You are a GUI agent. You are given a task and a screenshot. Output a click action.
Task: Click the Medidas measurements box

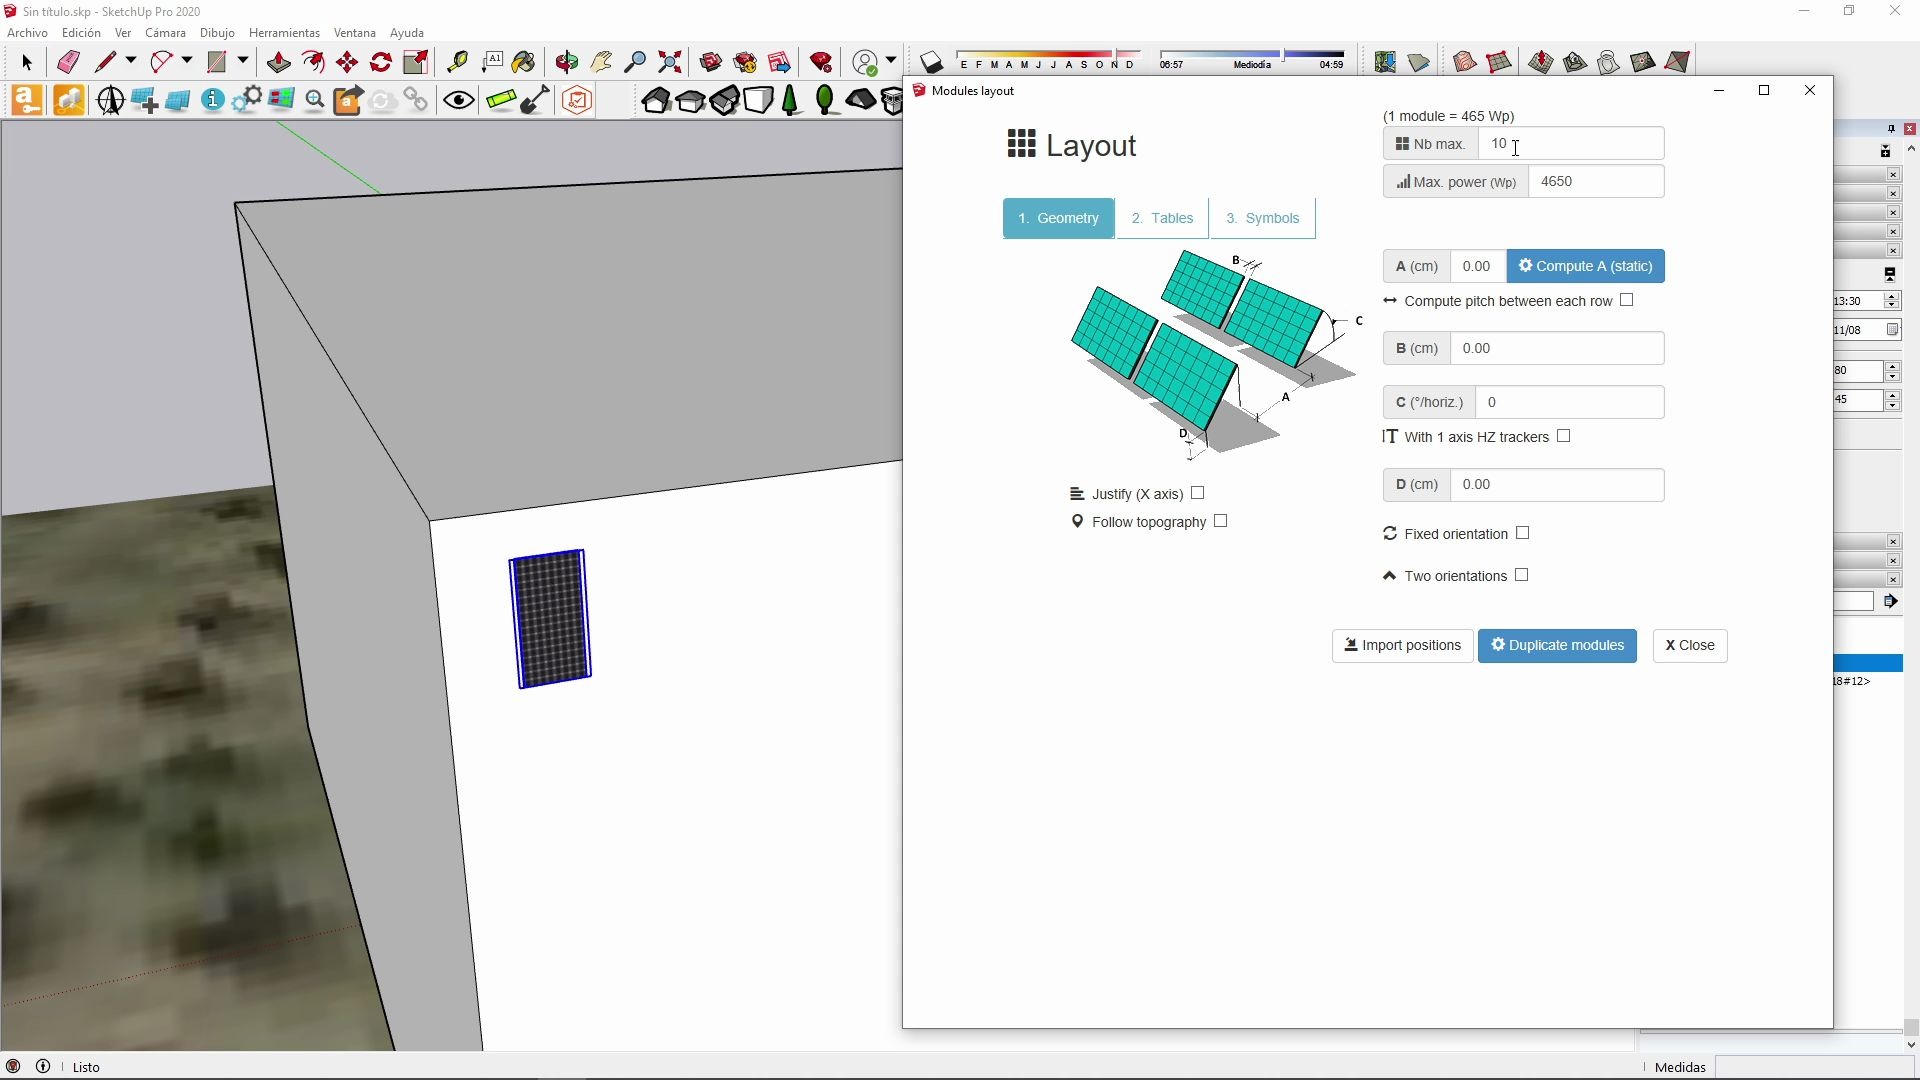pyautogui.click(x=1814, y=1067)
